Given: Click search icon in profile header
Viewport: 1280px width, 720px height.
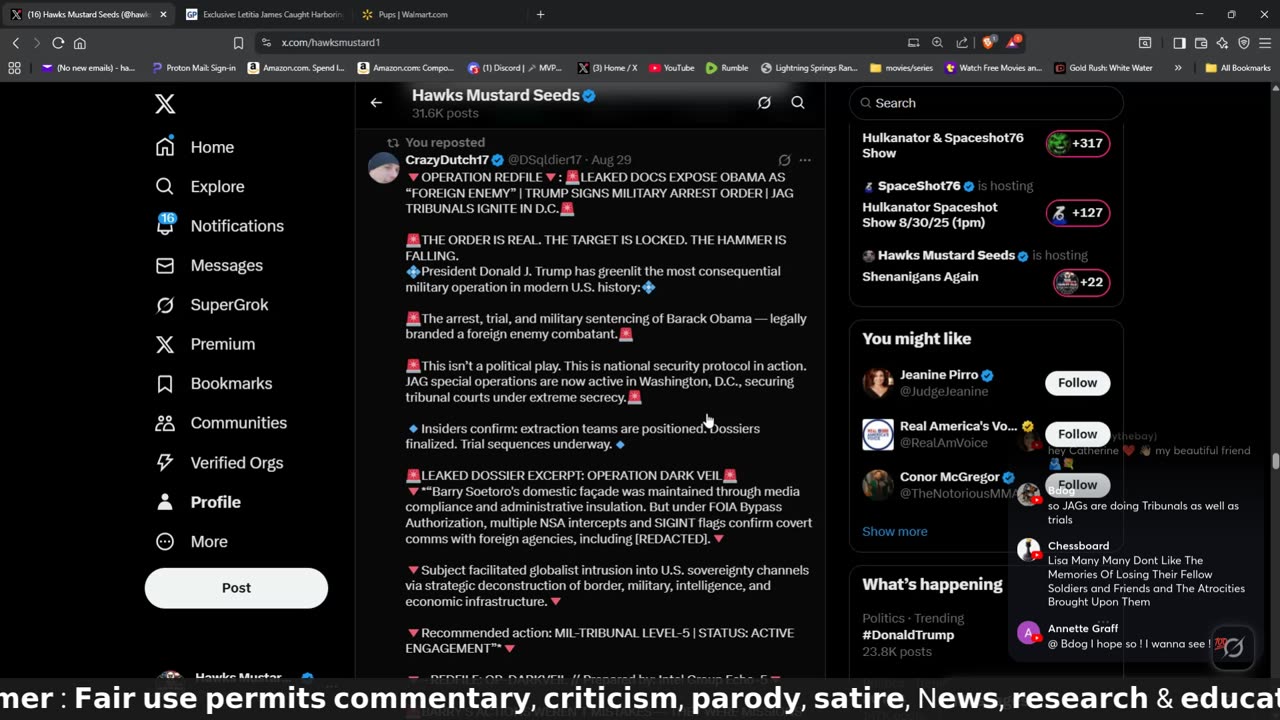Looking at the screenshot, I should 798,103.
